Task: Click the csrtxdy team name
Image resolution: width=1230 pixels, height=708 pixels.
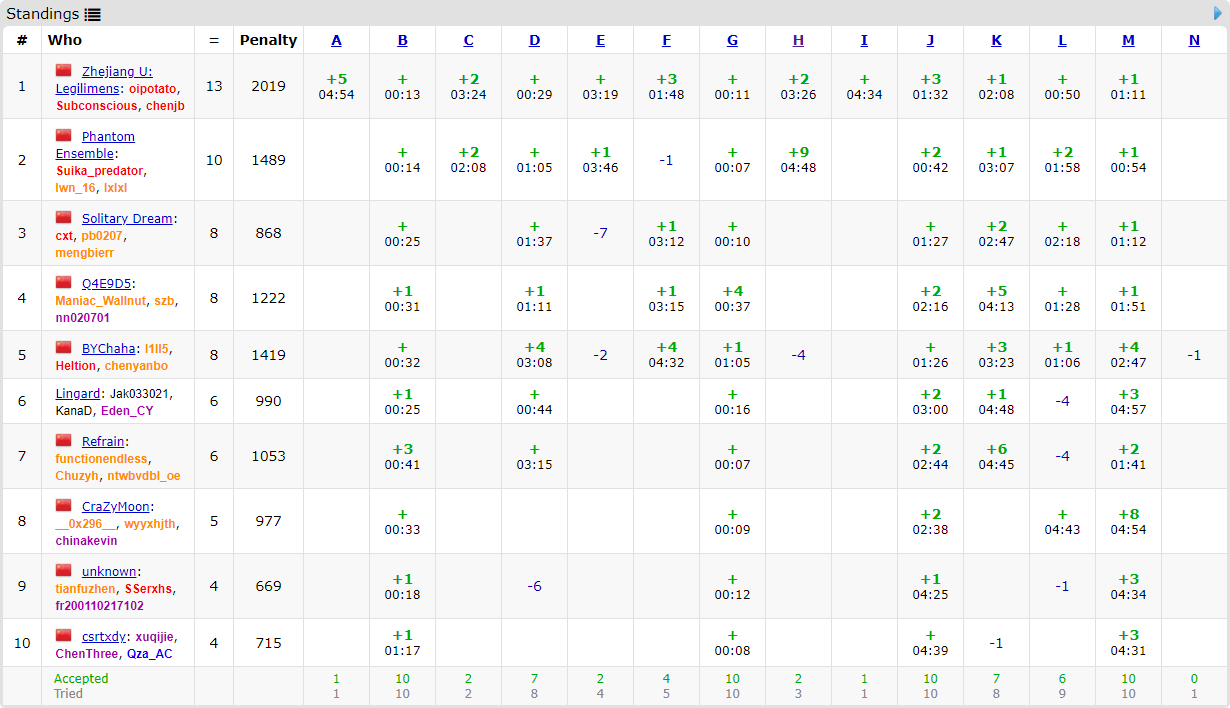Action: [104, 636]
